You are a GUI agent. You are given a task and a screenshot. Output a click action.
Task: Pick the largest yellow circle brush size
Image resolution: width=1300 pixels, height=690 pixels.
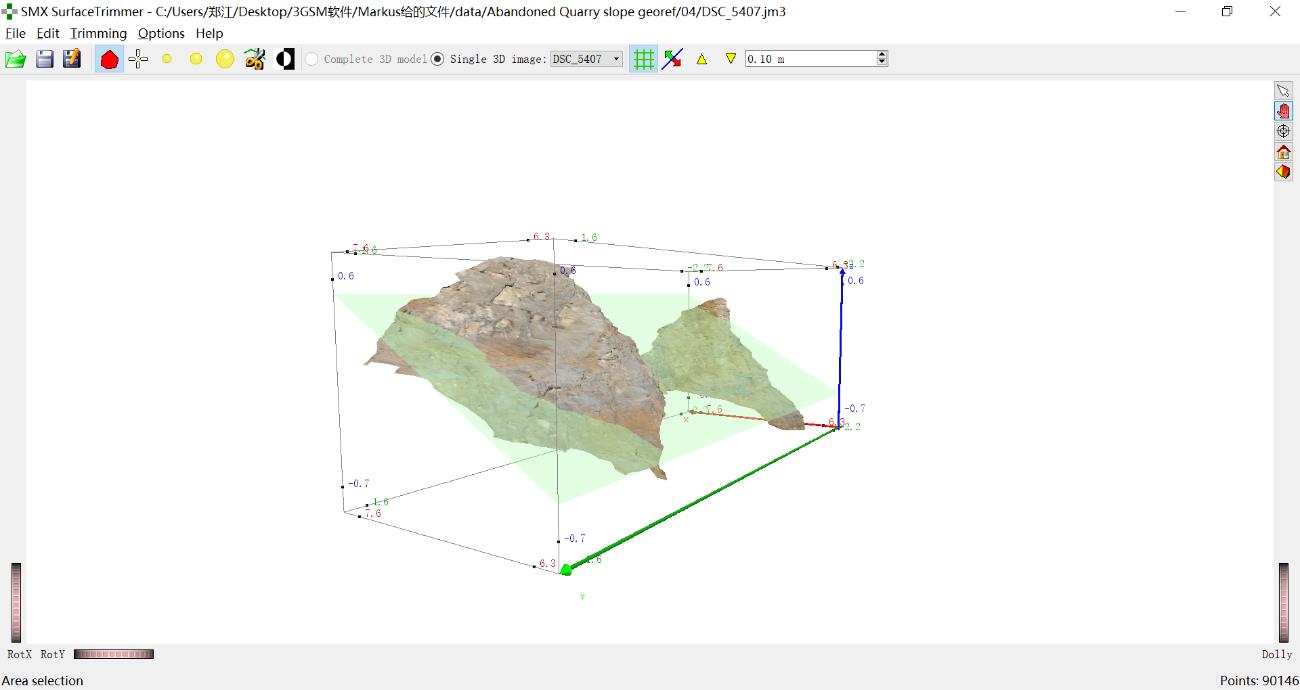225,59
